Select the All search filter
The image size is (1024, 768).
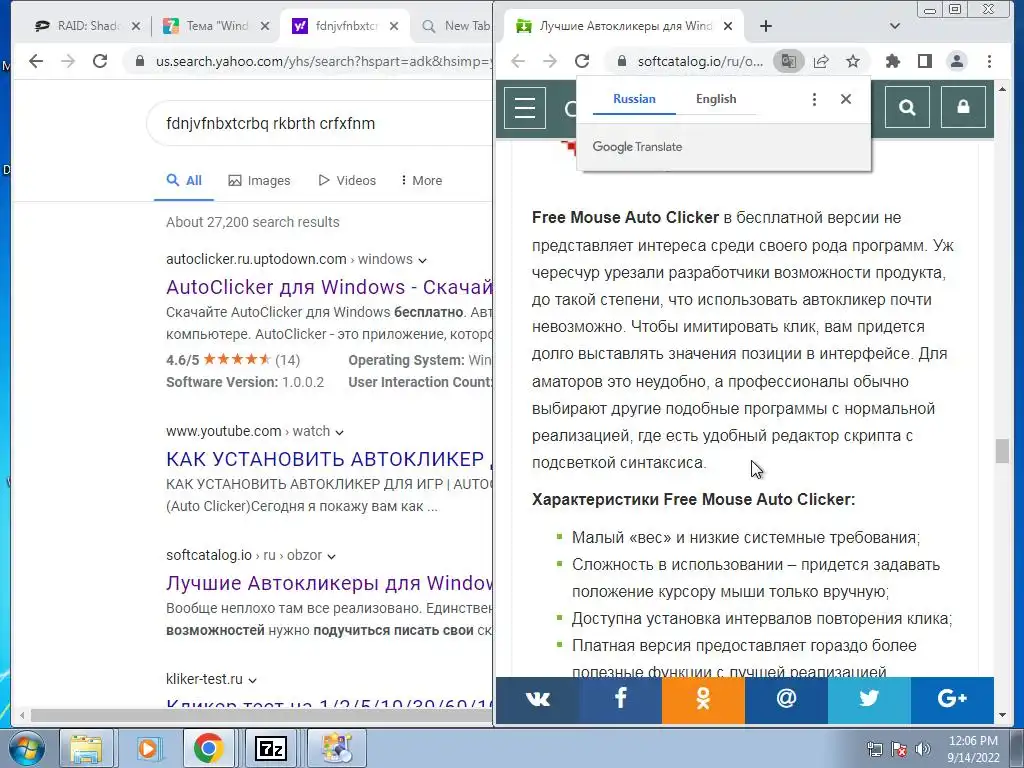(184, 181)
